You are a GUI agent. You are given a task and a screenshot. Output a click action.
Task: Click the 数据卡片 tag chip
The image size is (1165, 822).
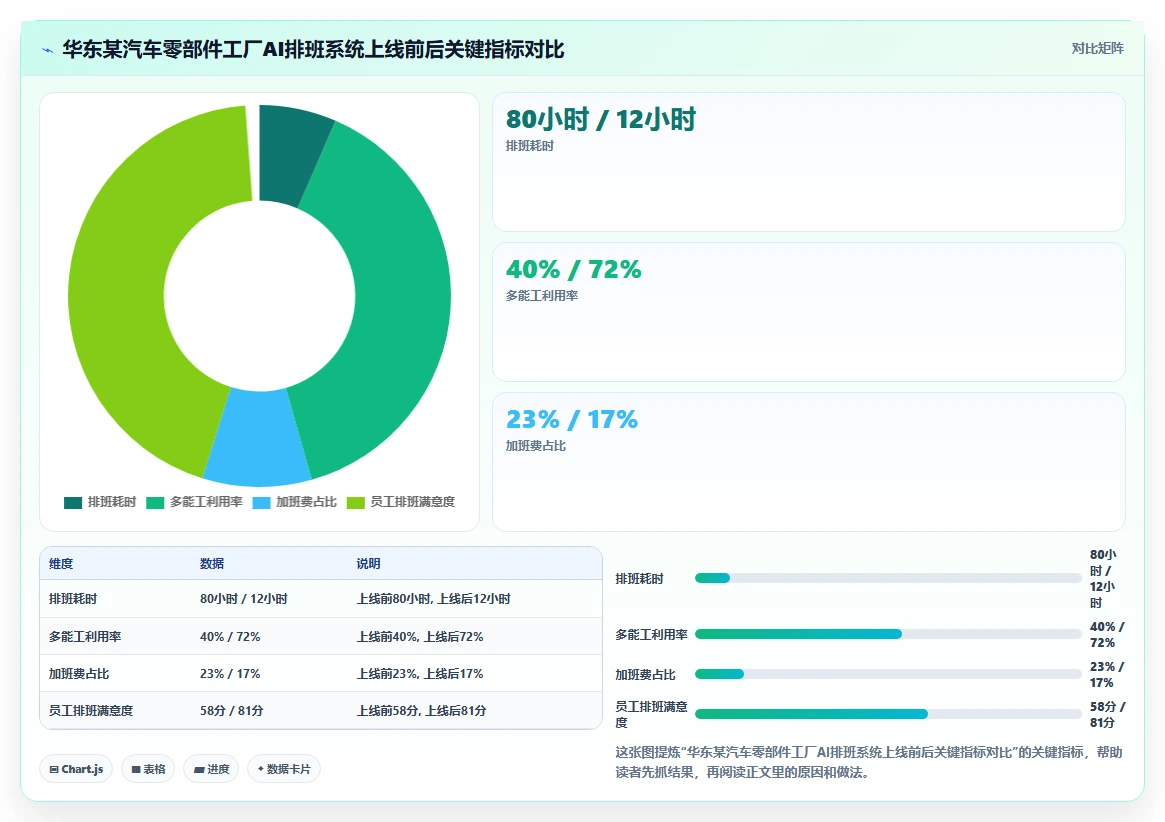point(284,769)
